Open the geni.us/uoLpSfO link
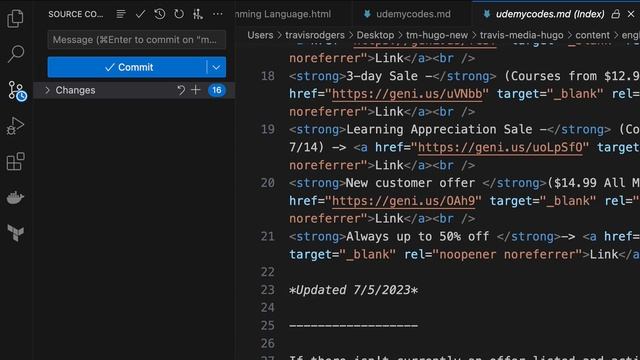 click(x=500, y=147)
